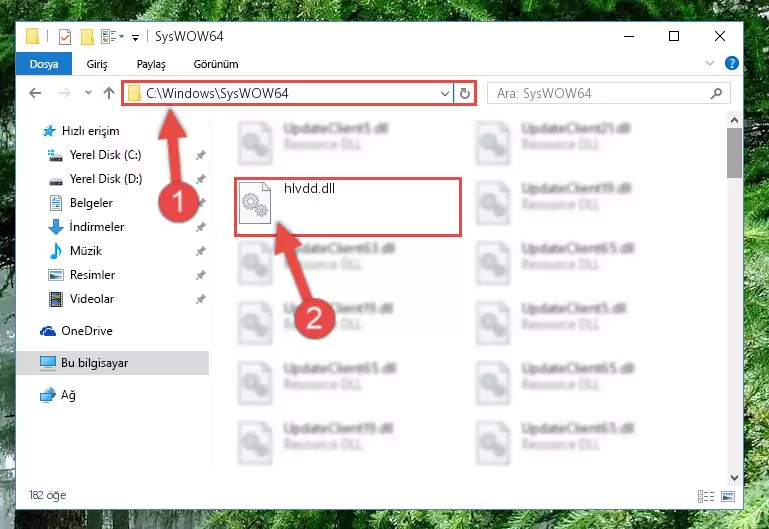Minimize the SysWOW64 window

coord(629,36)
